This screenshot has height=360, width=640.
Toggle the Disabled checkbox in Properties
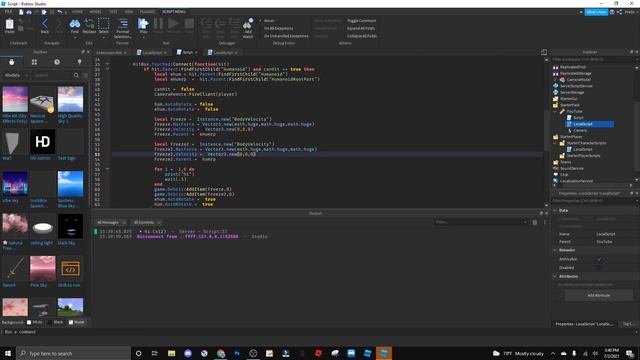pyautogui.click(x=599, y=268)
